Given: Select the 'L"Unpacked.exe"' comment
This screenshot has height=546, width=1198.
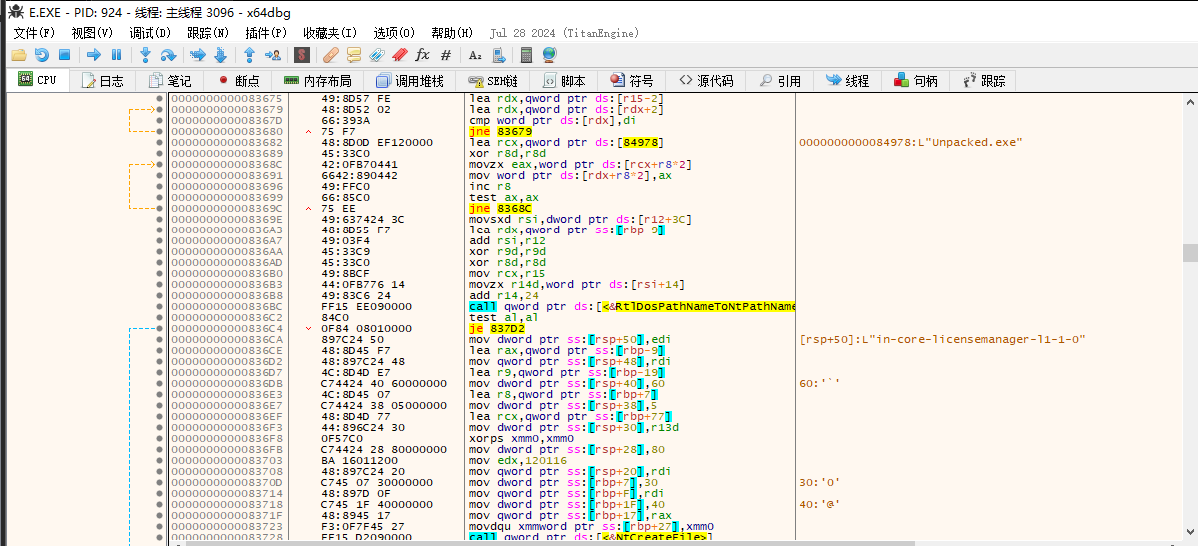Looking at the screenshot, I should point(910,143).
